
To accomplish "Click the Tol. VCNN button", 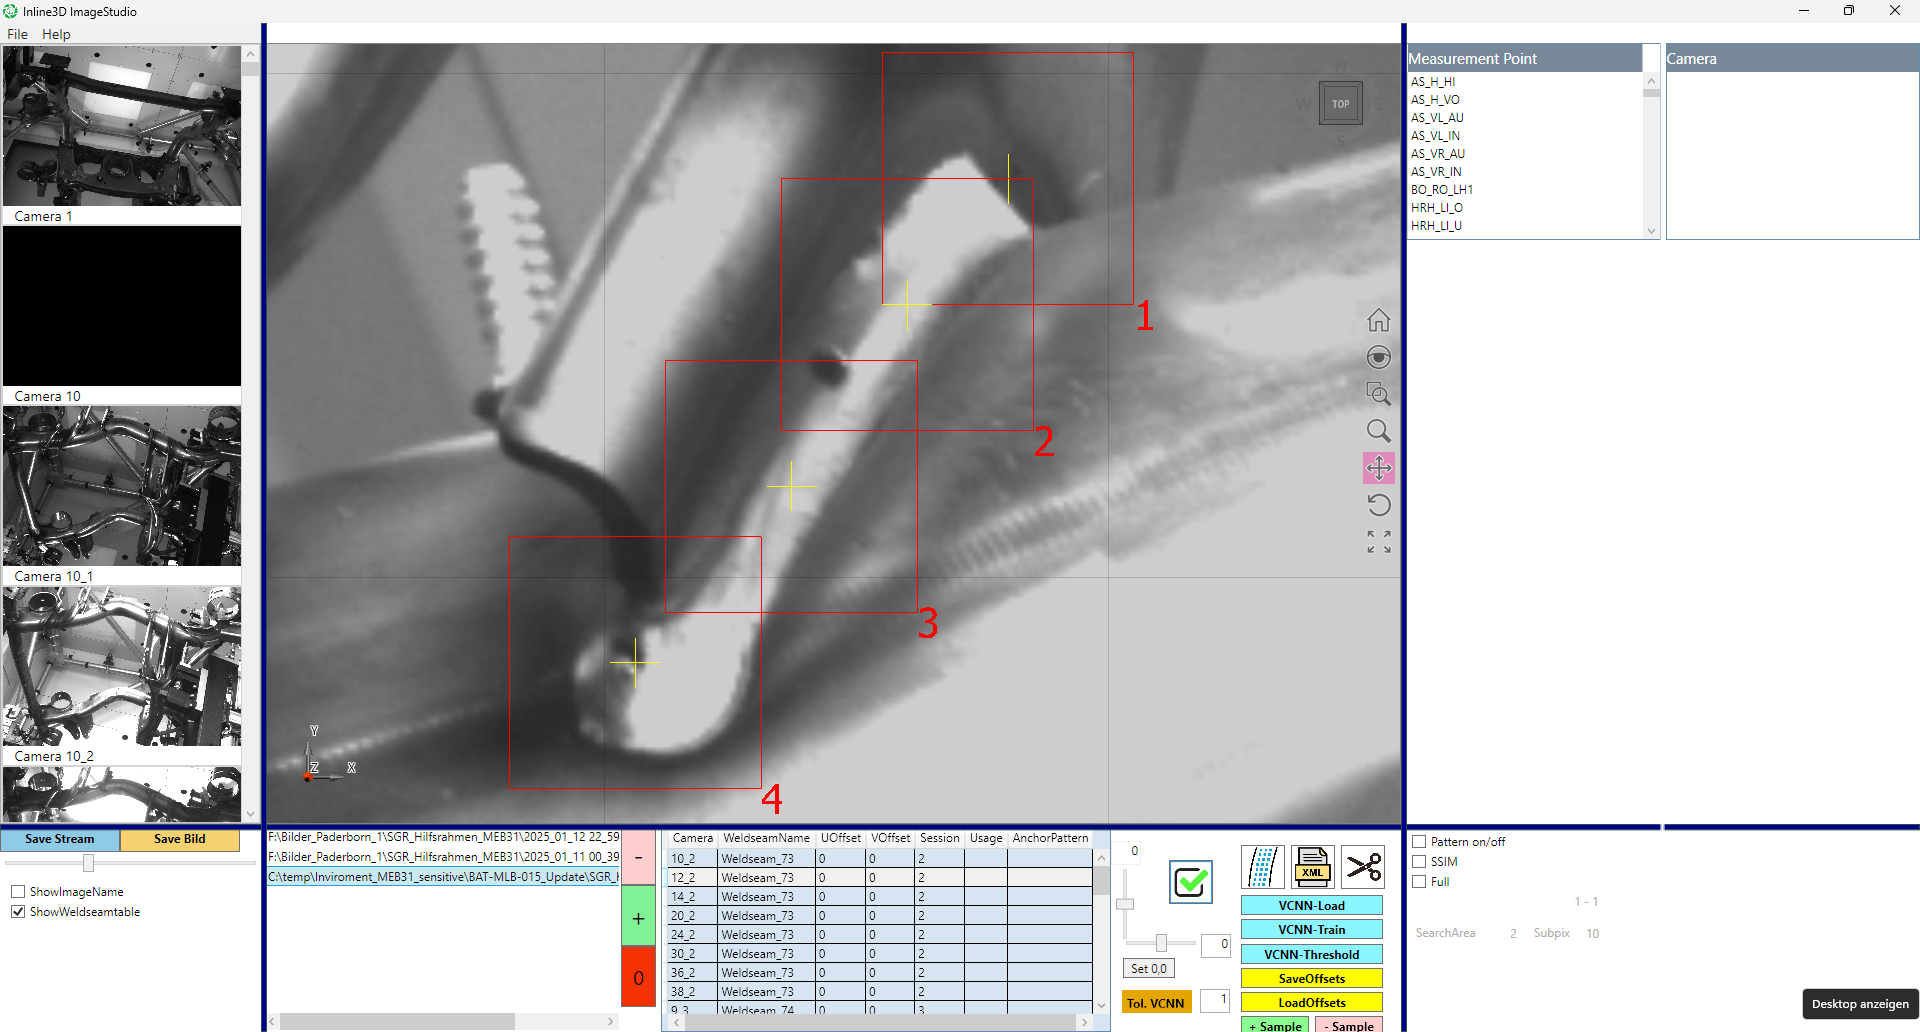I will click(1156, 1003).
